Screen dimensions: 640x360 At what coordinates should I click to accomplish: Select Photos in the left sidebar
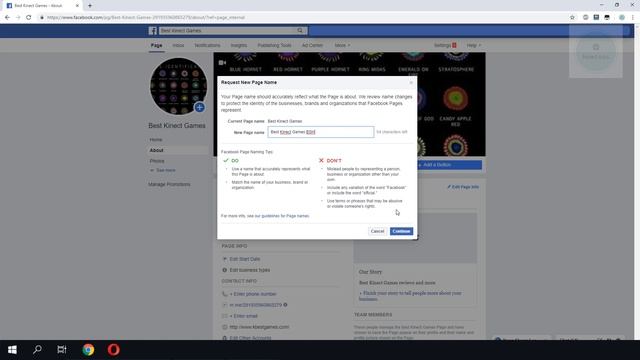(157, 161)
